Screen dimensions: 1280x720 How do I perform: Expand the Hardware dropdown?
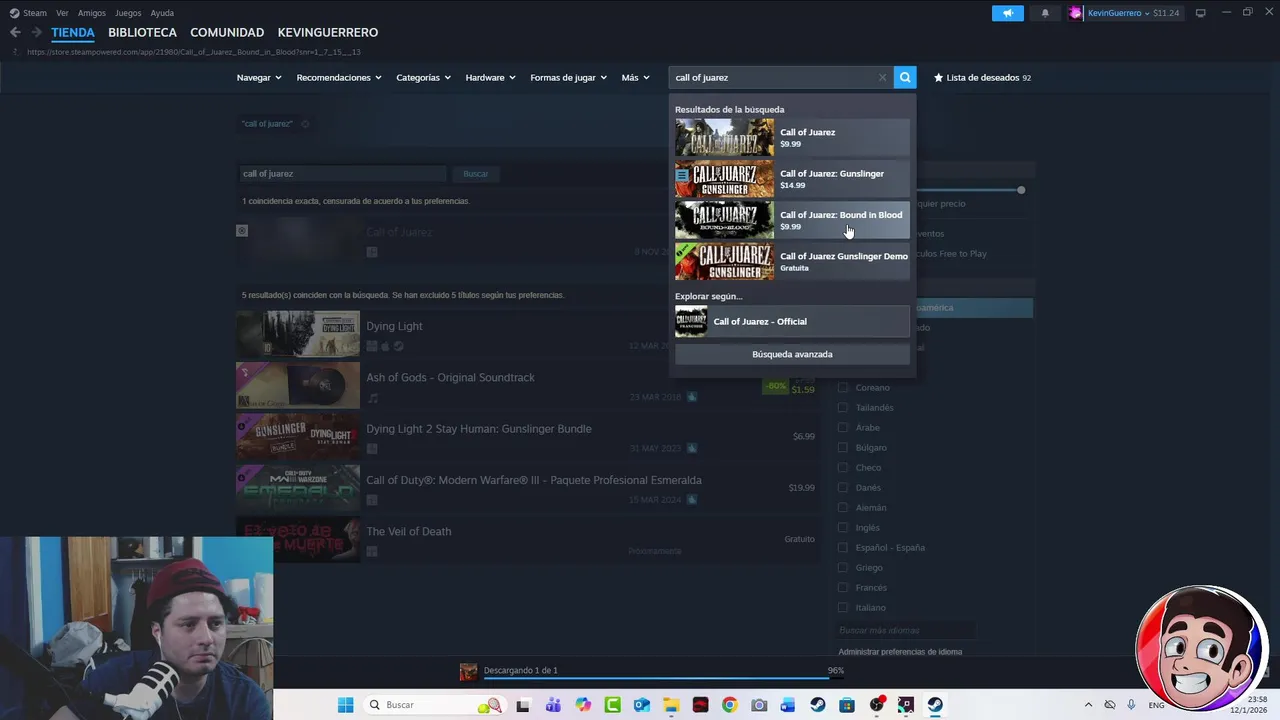[490, 77]
